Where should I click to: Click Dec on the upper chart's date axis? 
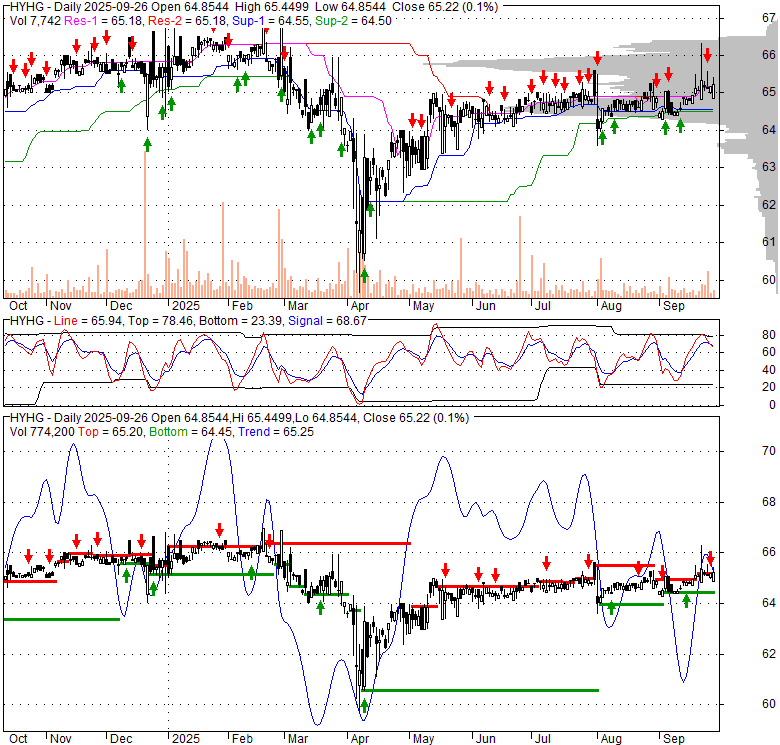coord(121,306)
